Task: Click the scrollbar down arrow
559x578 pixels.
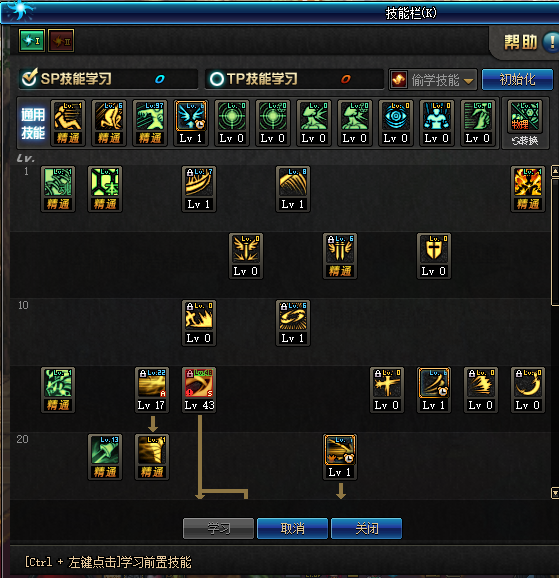Action: tap(555, 493)
